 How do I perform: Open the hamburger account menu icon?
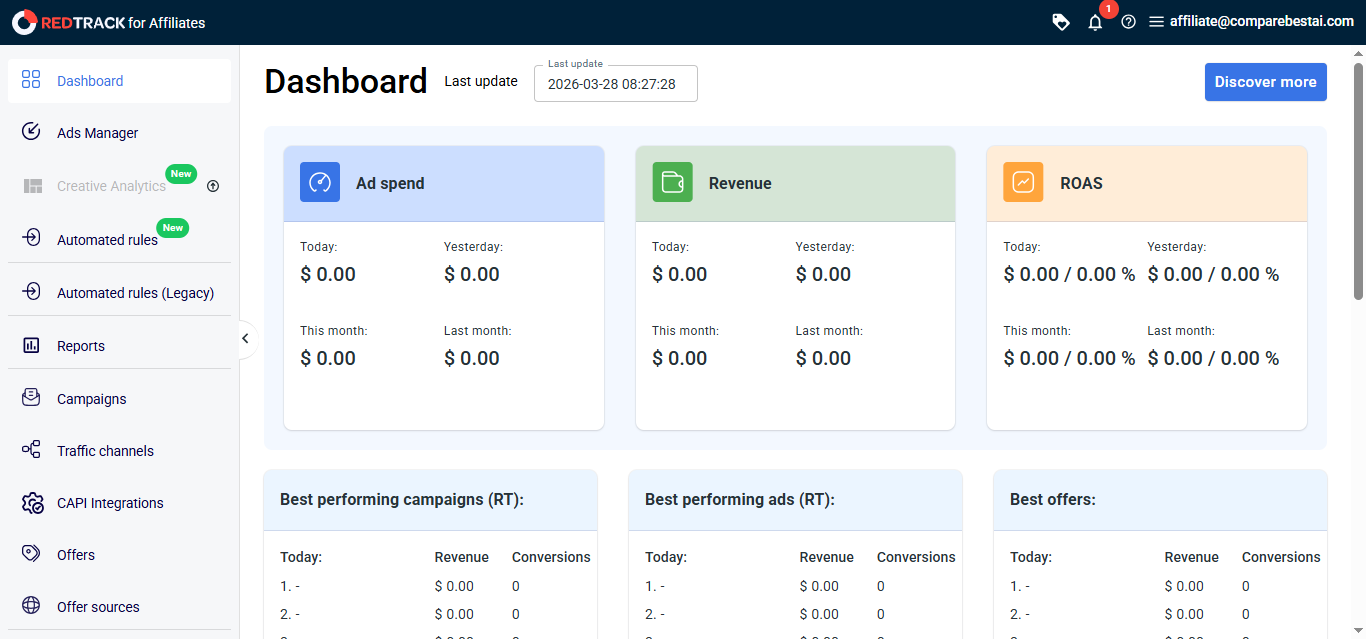coord(1156,22)
